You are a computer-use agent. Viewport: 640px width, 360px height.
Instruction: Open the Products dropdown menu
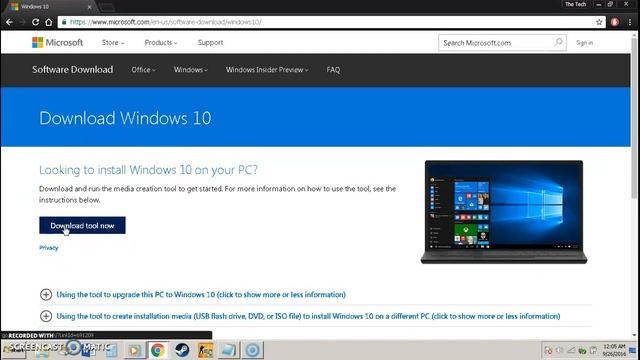(161, 42)
